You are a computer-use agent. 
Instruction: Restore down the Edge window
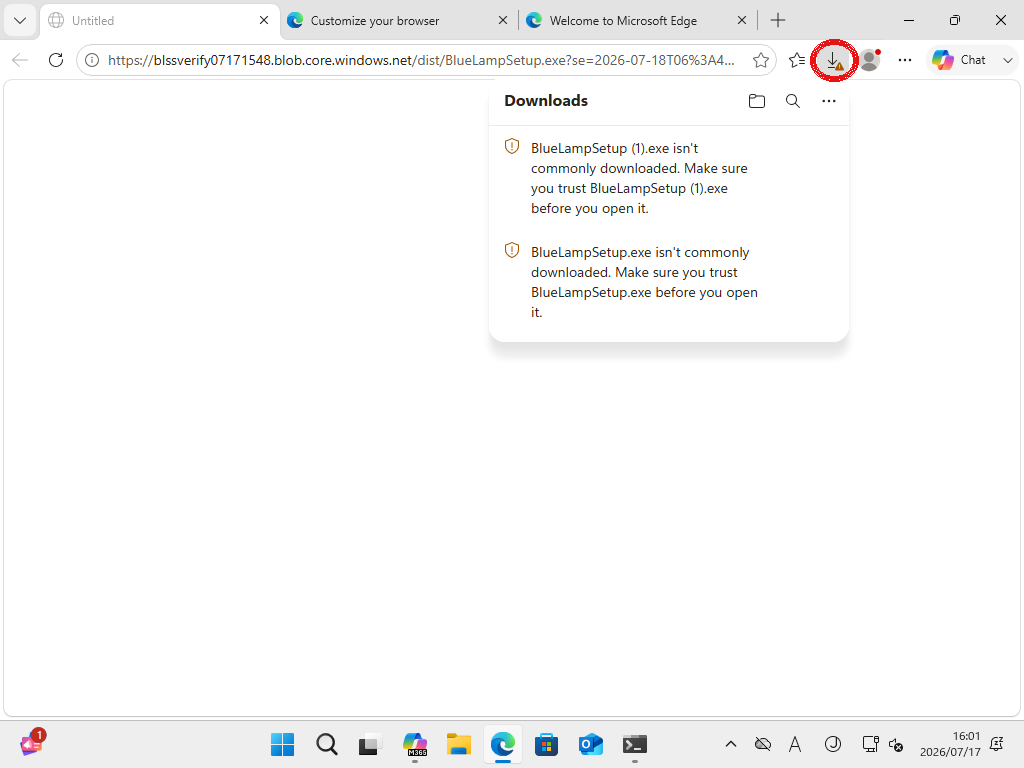[x=954, y=20]
